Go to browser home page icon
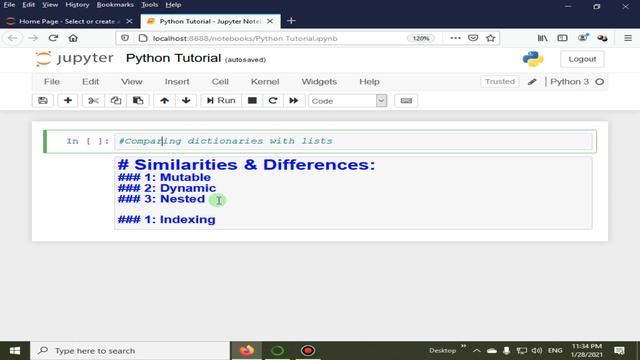This screenshot has width=640, height=360. 73,38
